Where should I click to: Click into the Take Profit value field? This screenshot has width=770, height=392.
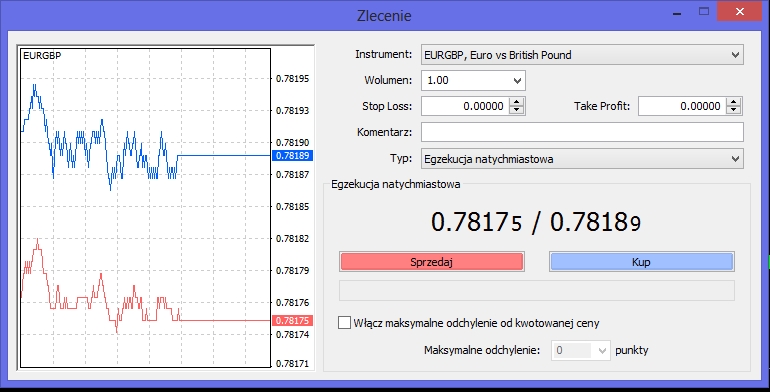683,106
